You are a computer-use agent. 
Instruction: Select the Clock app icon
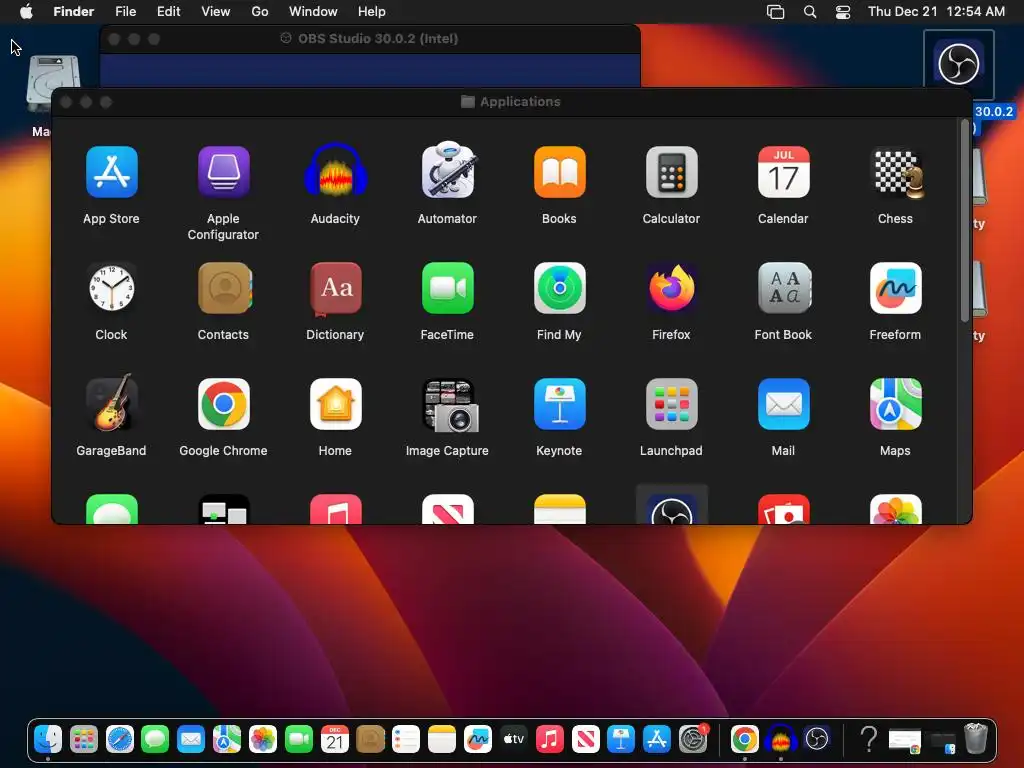(x=112, y=288)
